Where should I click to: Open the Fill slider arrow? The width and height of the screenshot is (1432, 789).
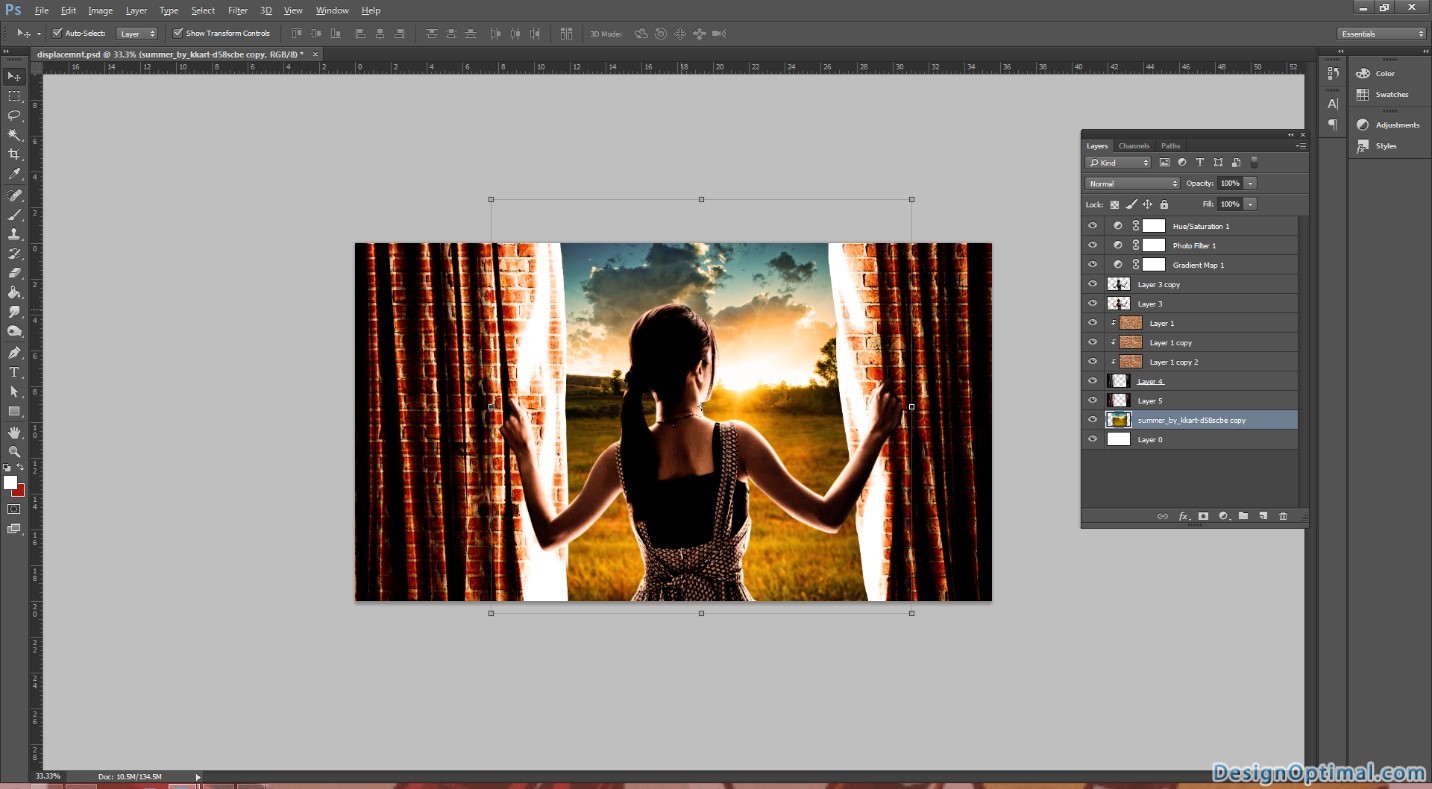click(1250, 204)
